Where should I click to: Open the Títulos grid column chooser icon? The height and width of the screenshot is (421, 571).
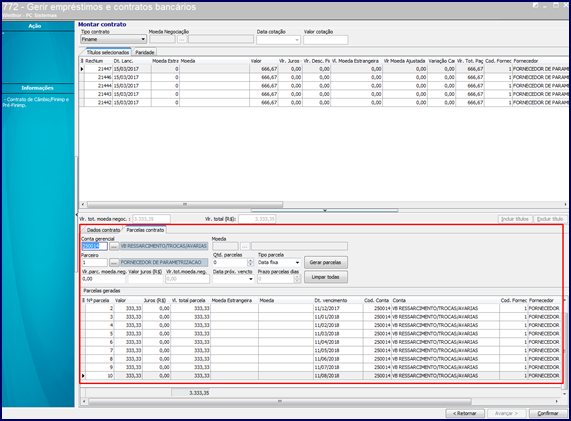82,61
